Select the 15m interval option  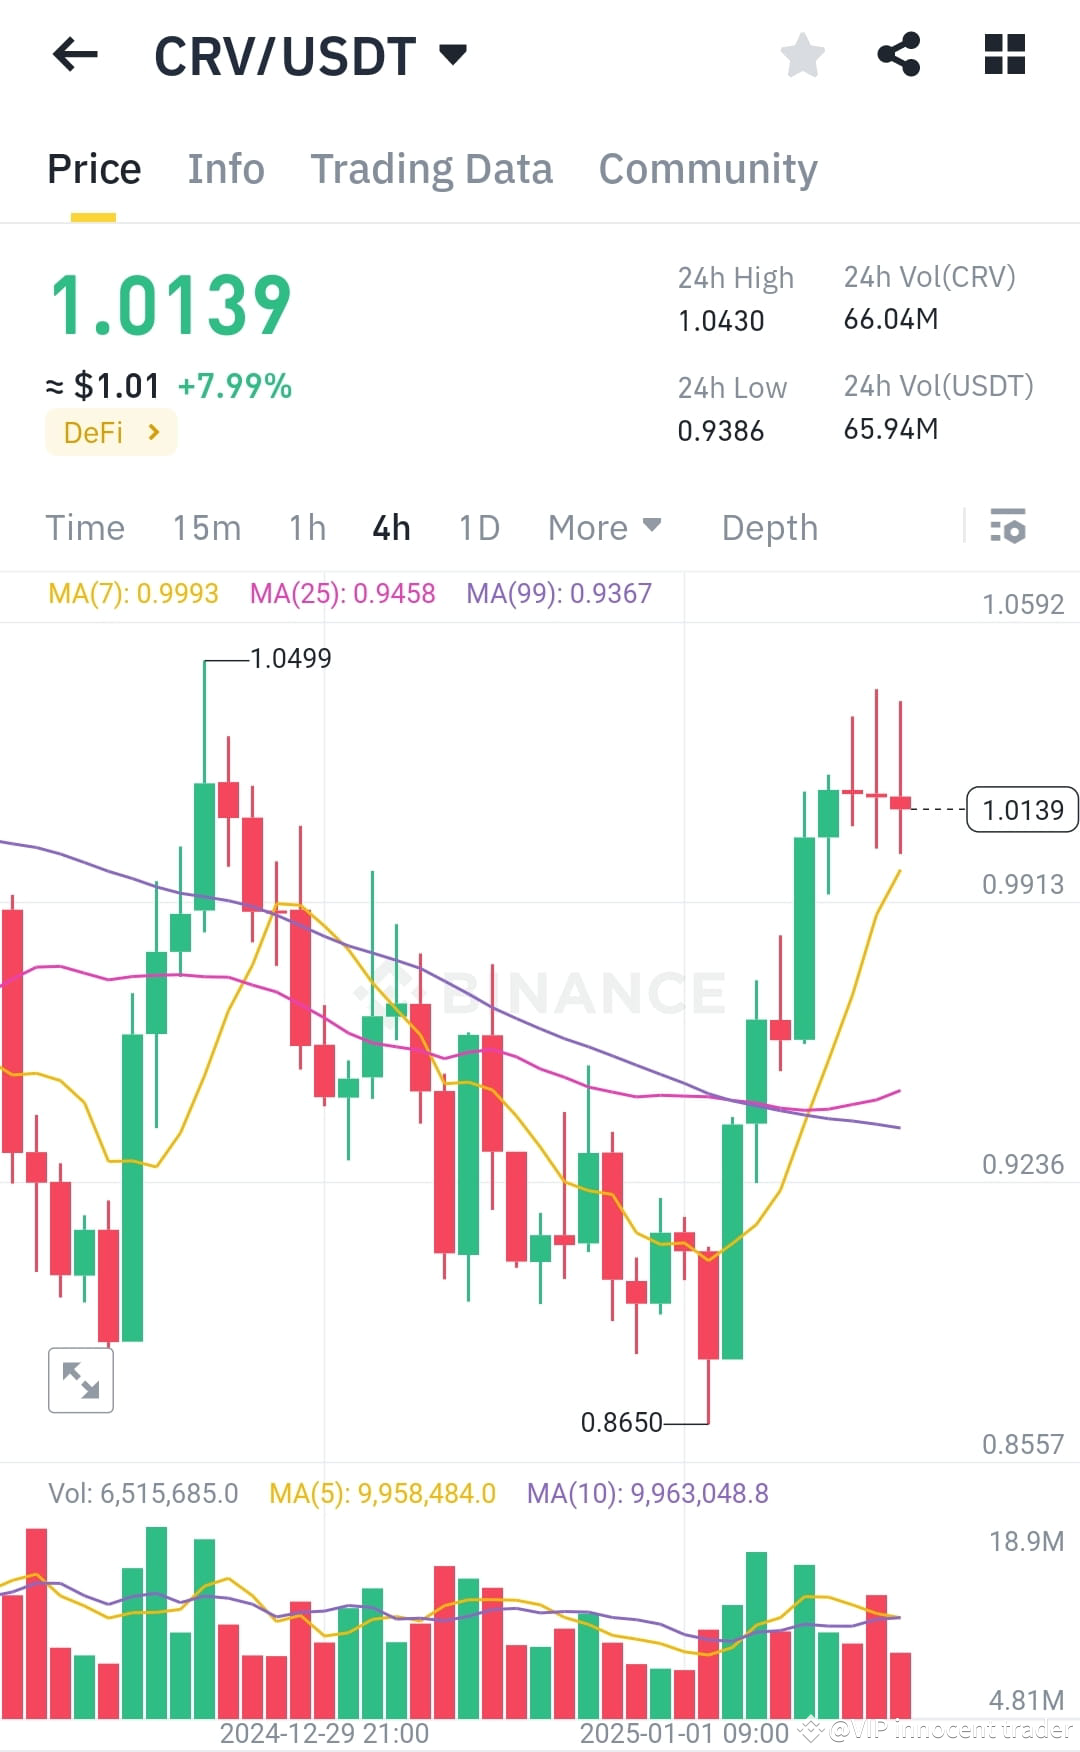point(207,527)
